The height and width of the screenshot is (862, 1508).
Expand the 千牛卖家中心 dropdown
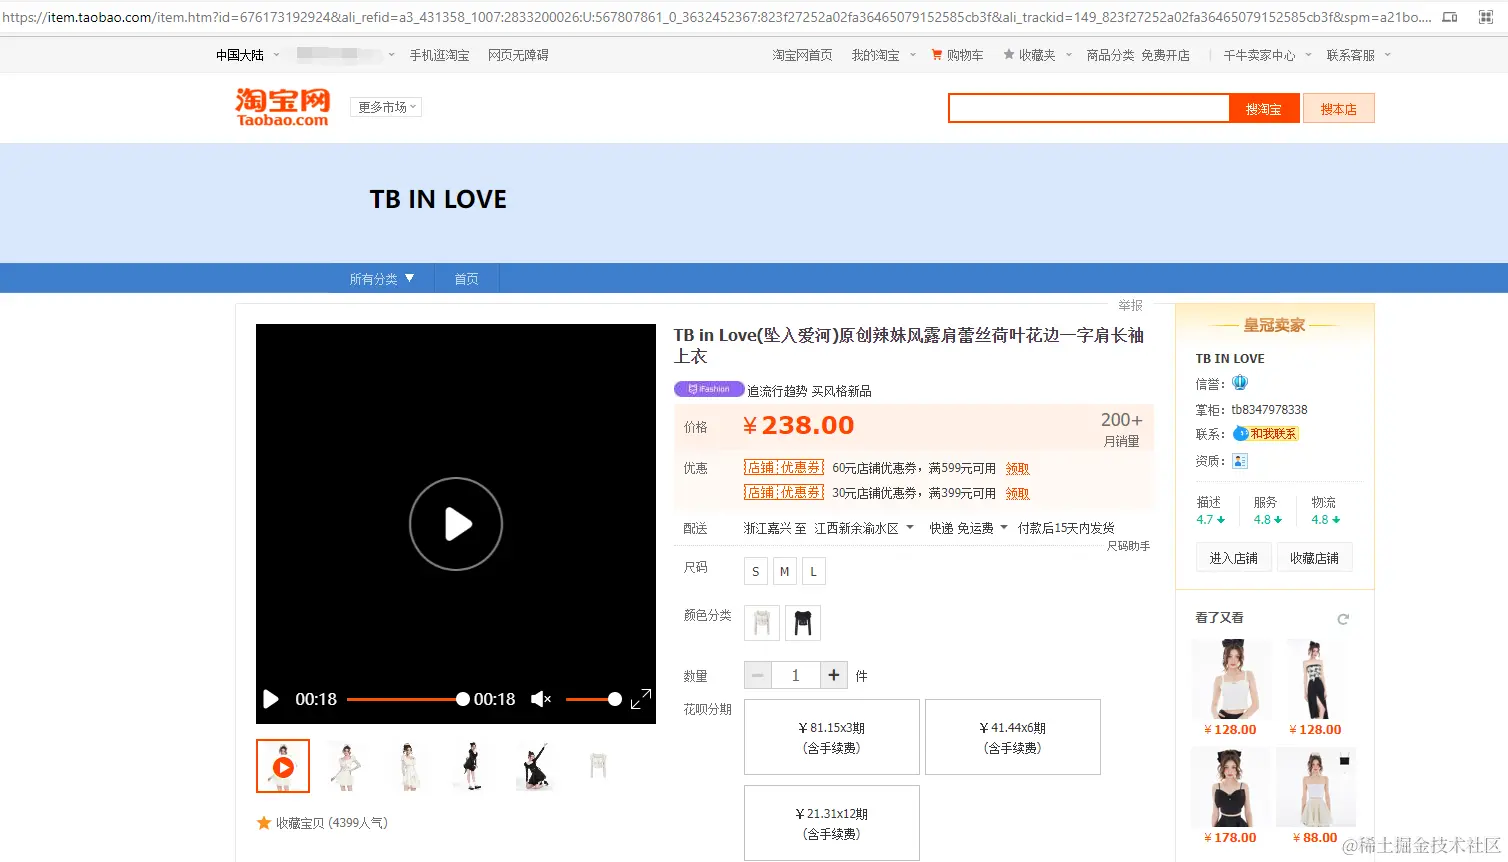pyautogui.click(x=1267, y=55)
